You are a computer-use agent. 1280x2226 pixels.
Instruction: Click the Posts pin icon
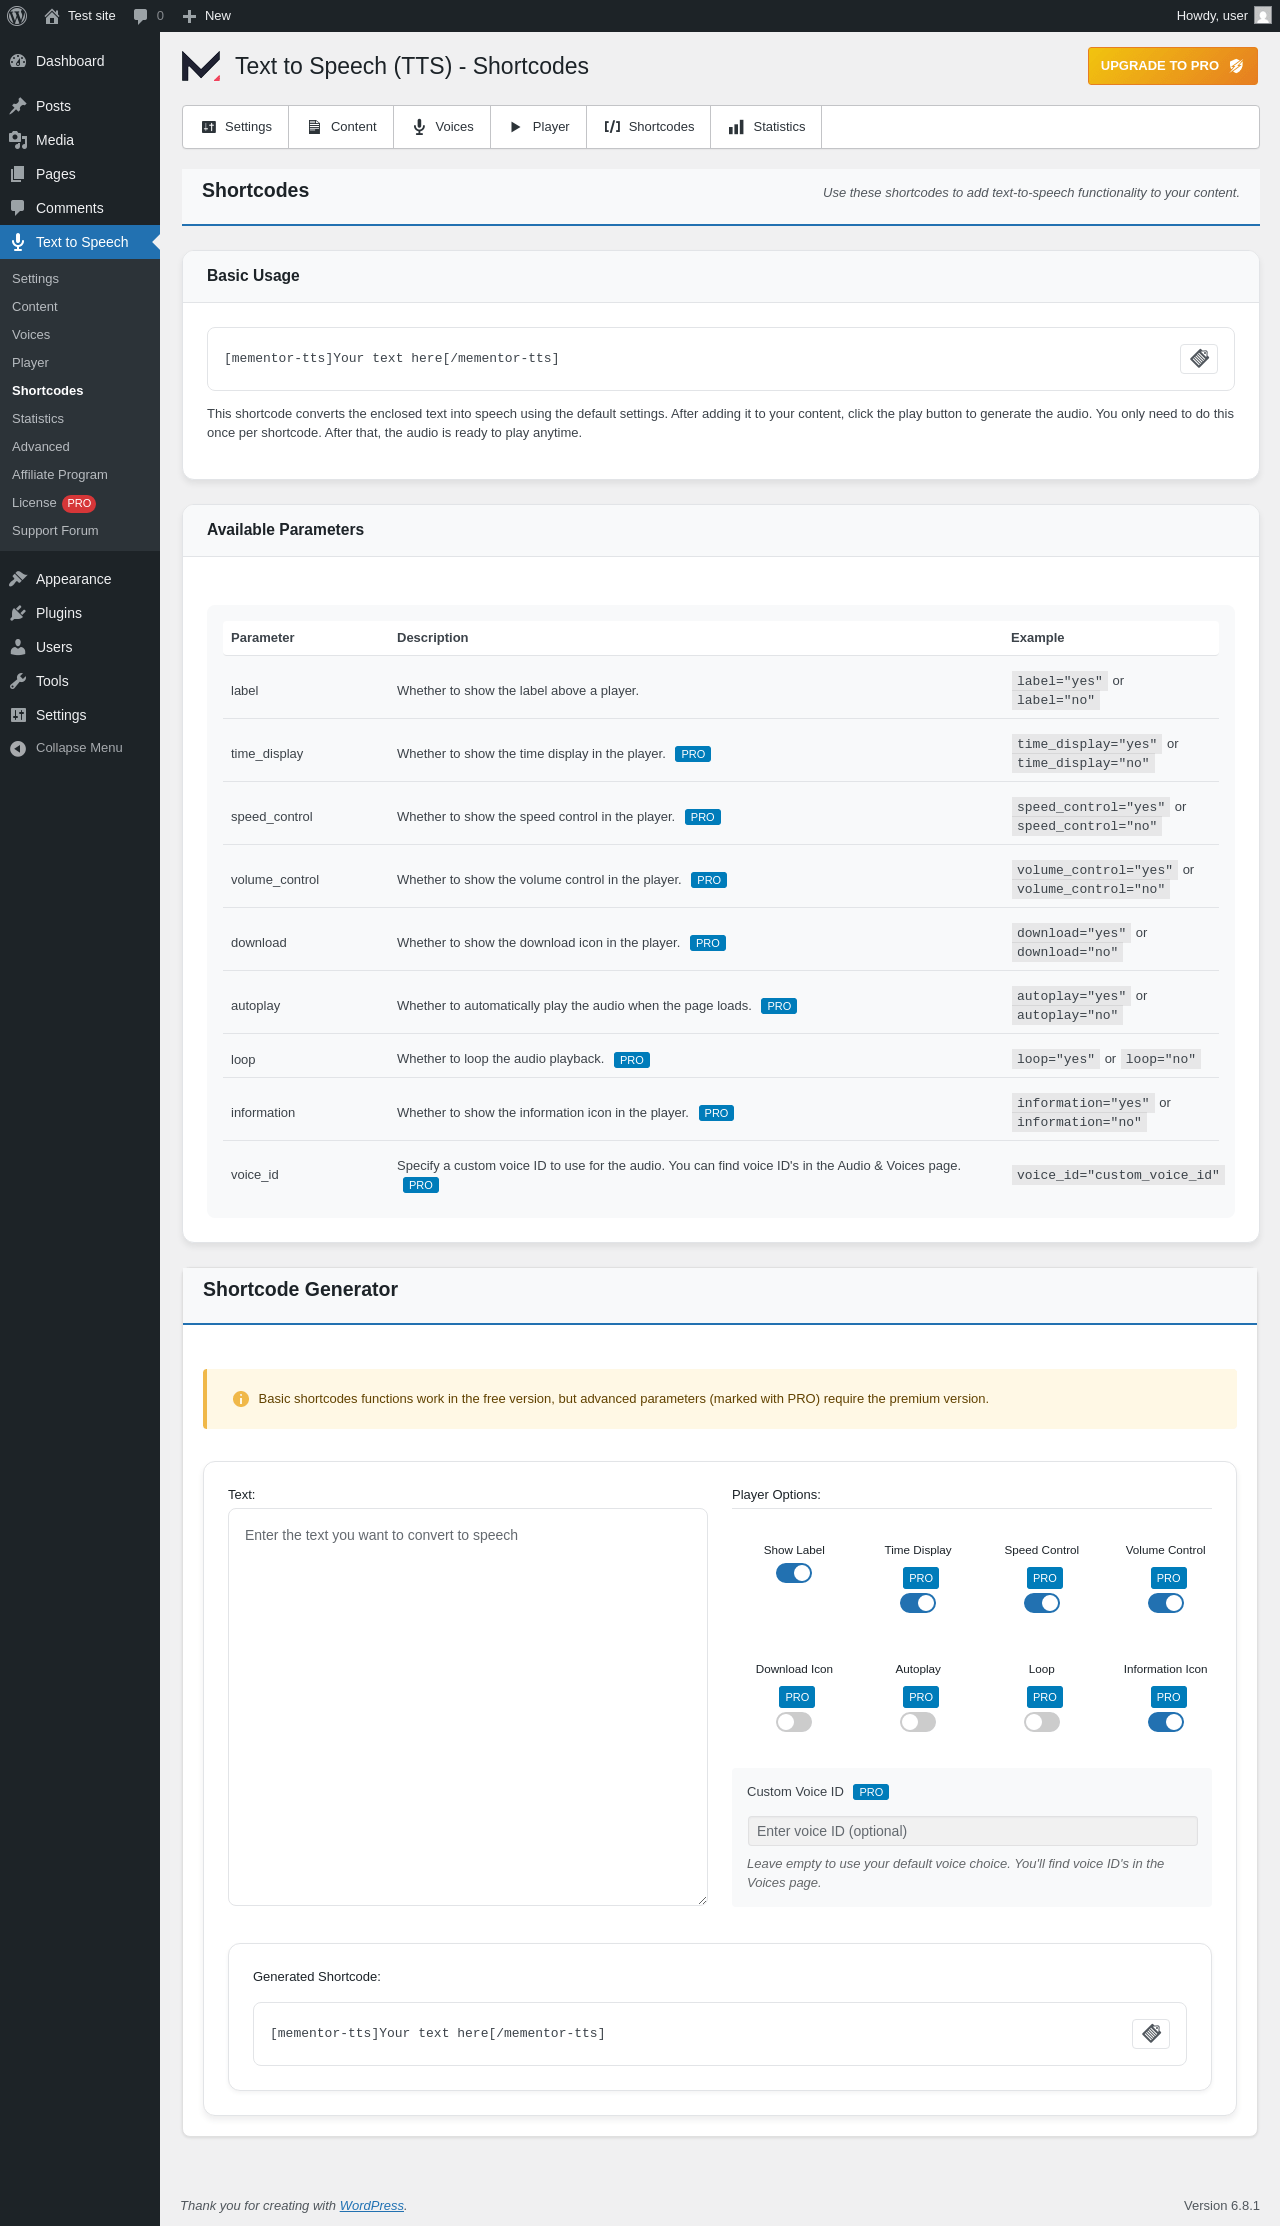(x=18, y=106)
